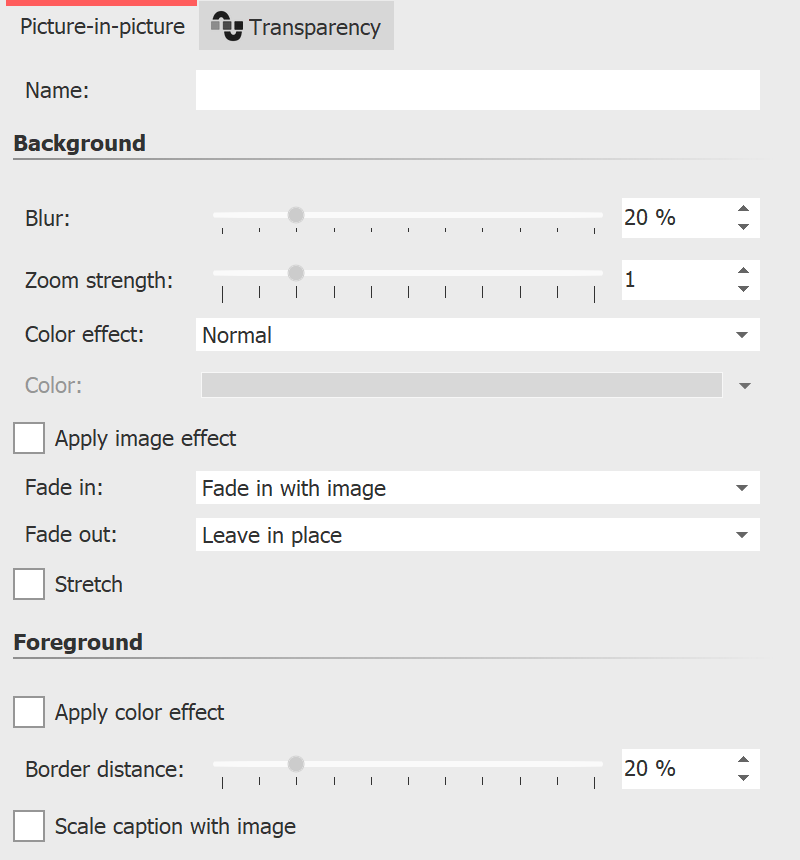
Task: Check Scale caption with image
Action: 28,826
